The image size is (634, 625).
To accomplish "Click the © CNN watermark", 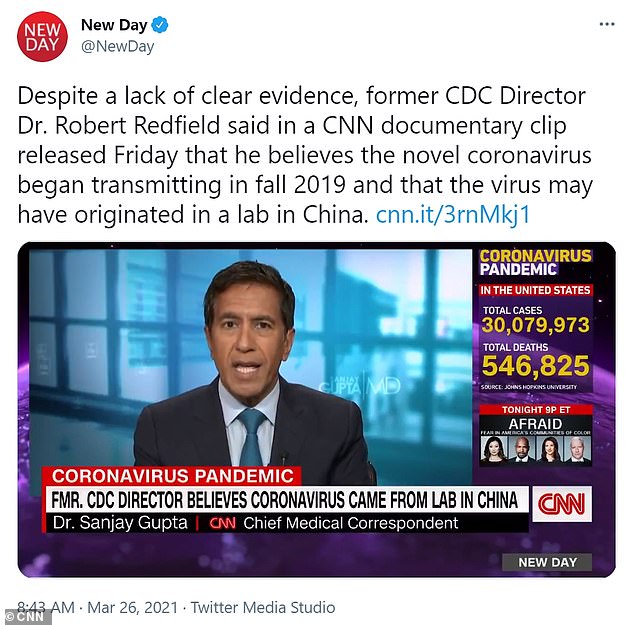I will pos(25,617).
